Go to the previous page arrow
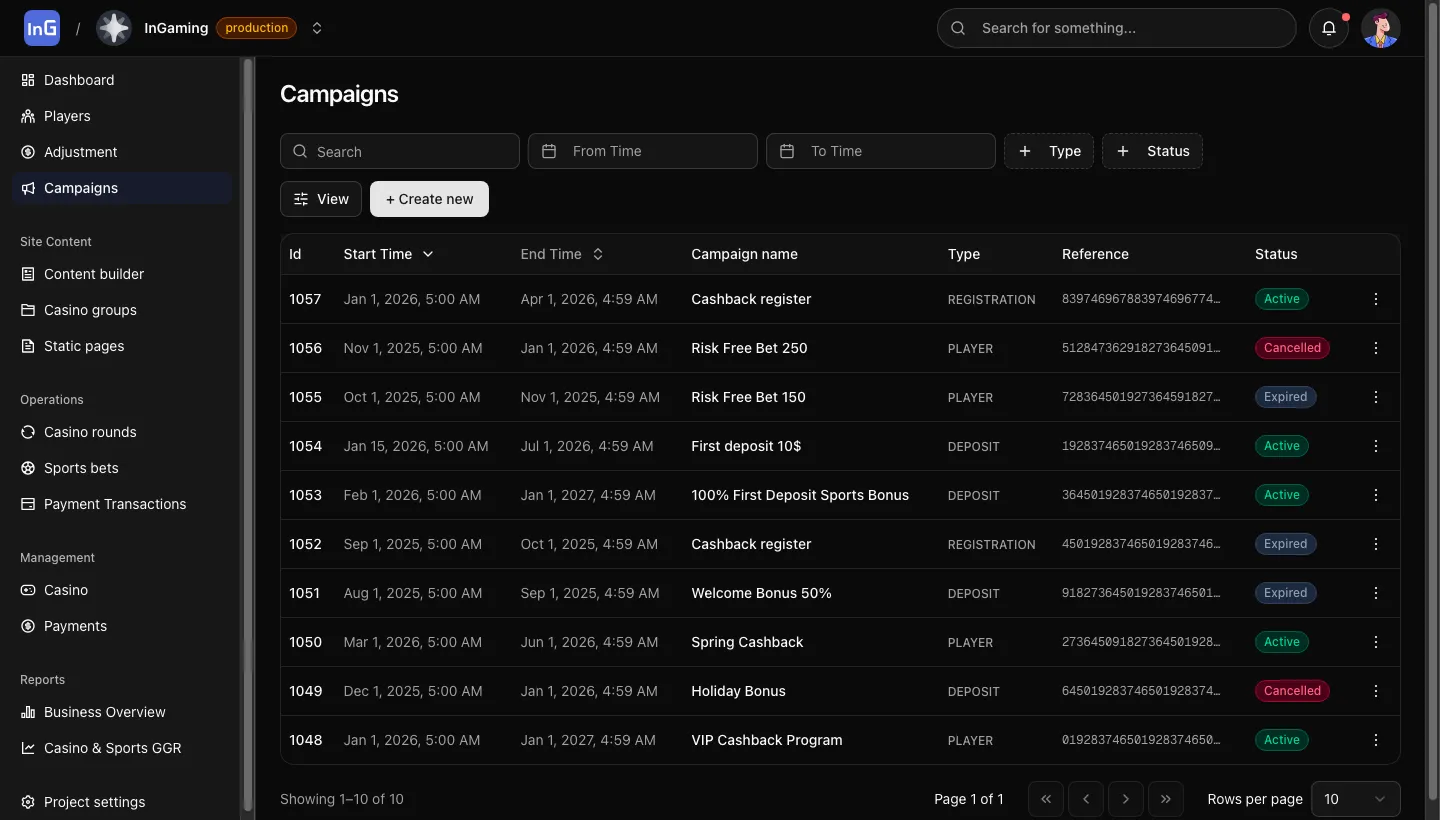This screenshot has height=820, width=1440. click(x=1086, y=799)
